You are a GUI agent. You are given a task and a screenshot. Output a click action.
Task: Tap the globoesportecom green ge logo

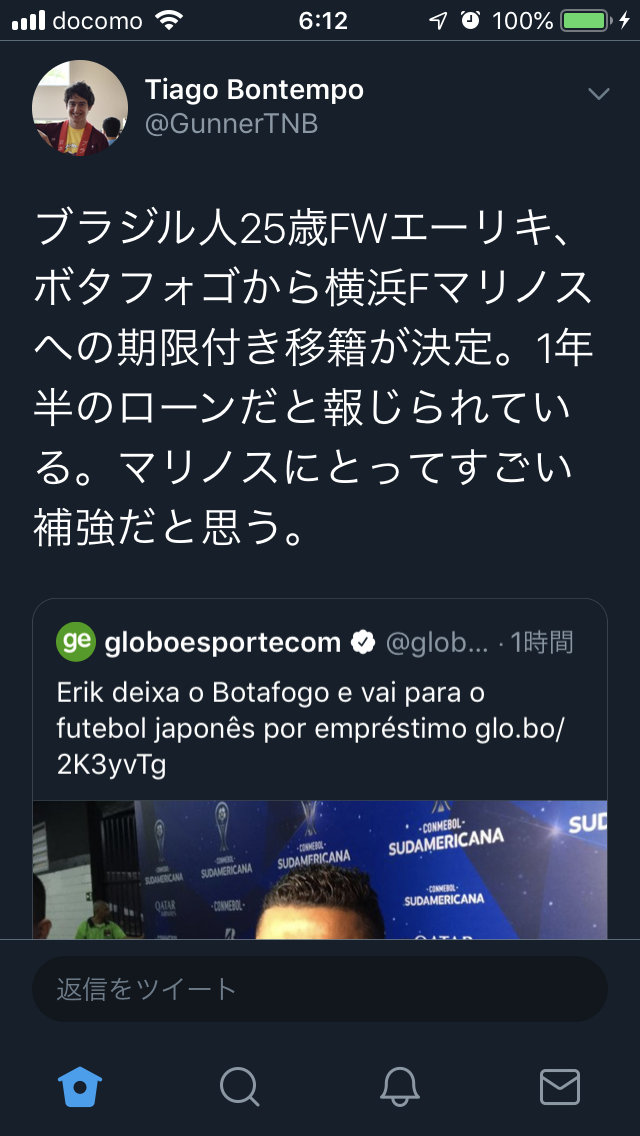click(76, 641)
